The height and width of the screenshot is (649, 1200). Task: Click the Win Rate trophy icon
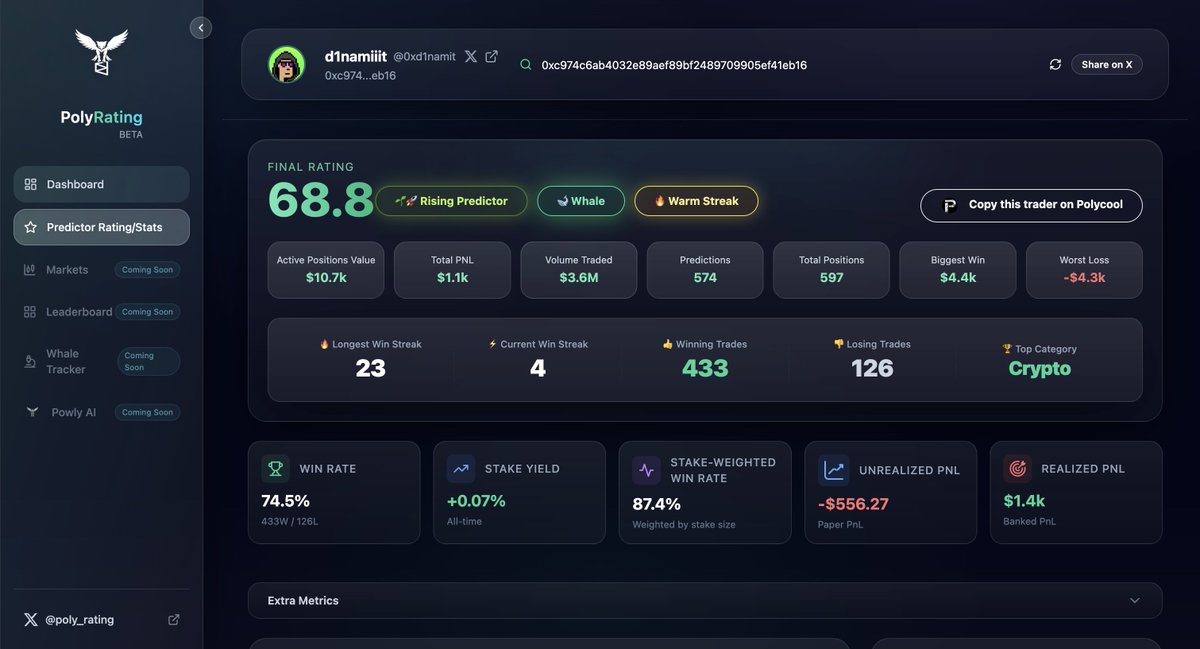275,468
